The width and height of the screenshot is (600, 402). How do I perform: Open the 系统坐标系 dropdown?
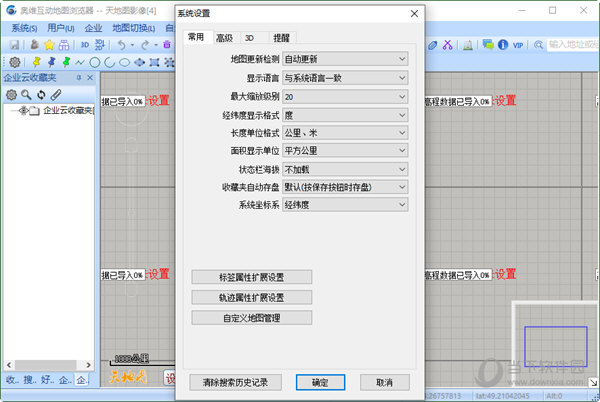point(345,204)
